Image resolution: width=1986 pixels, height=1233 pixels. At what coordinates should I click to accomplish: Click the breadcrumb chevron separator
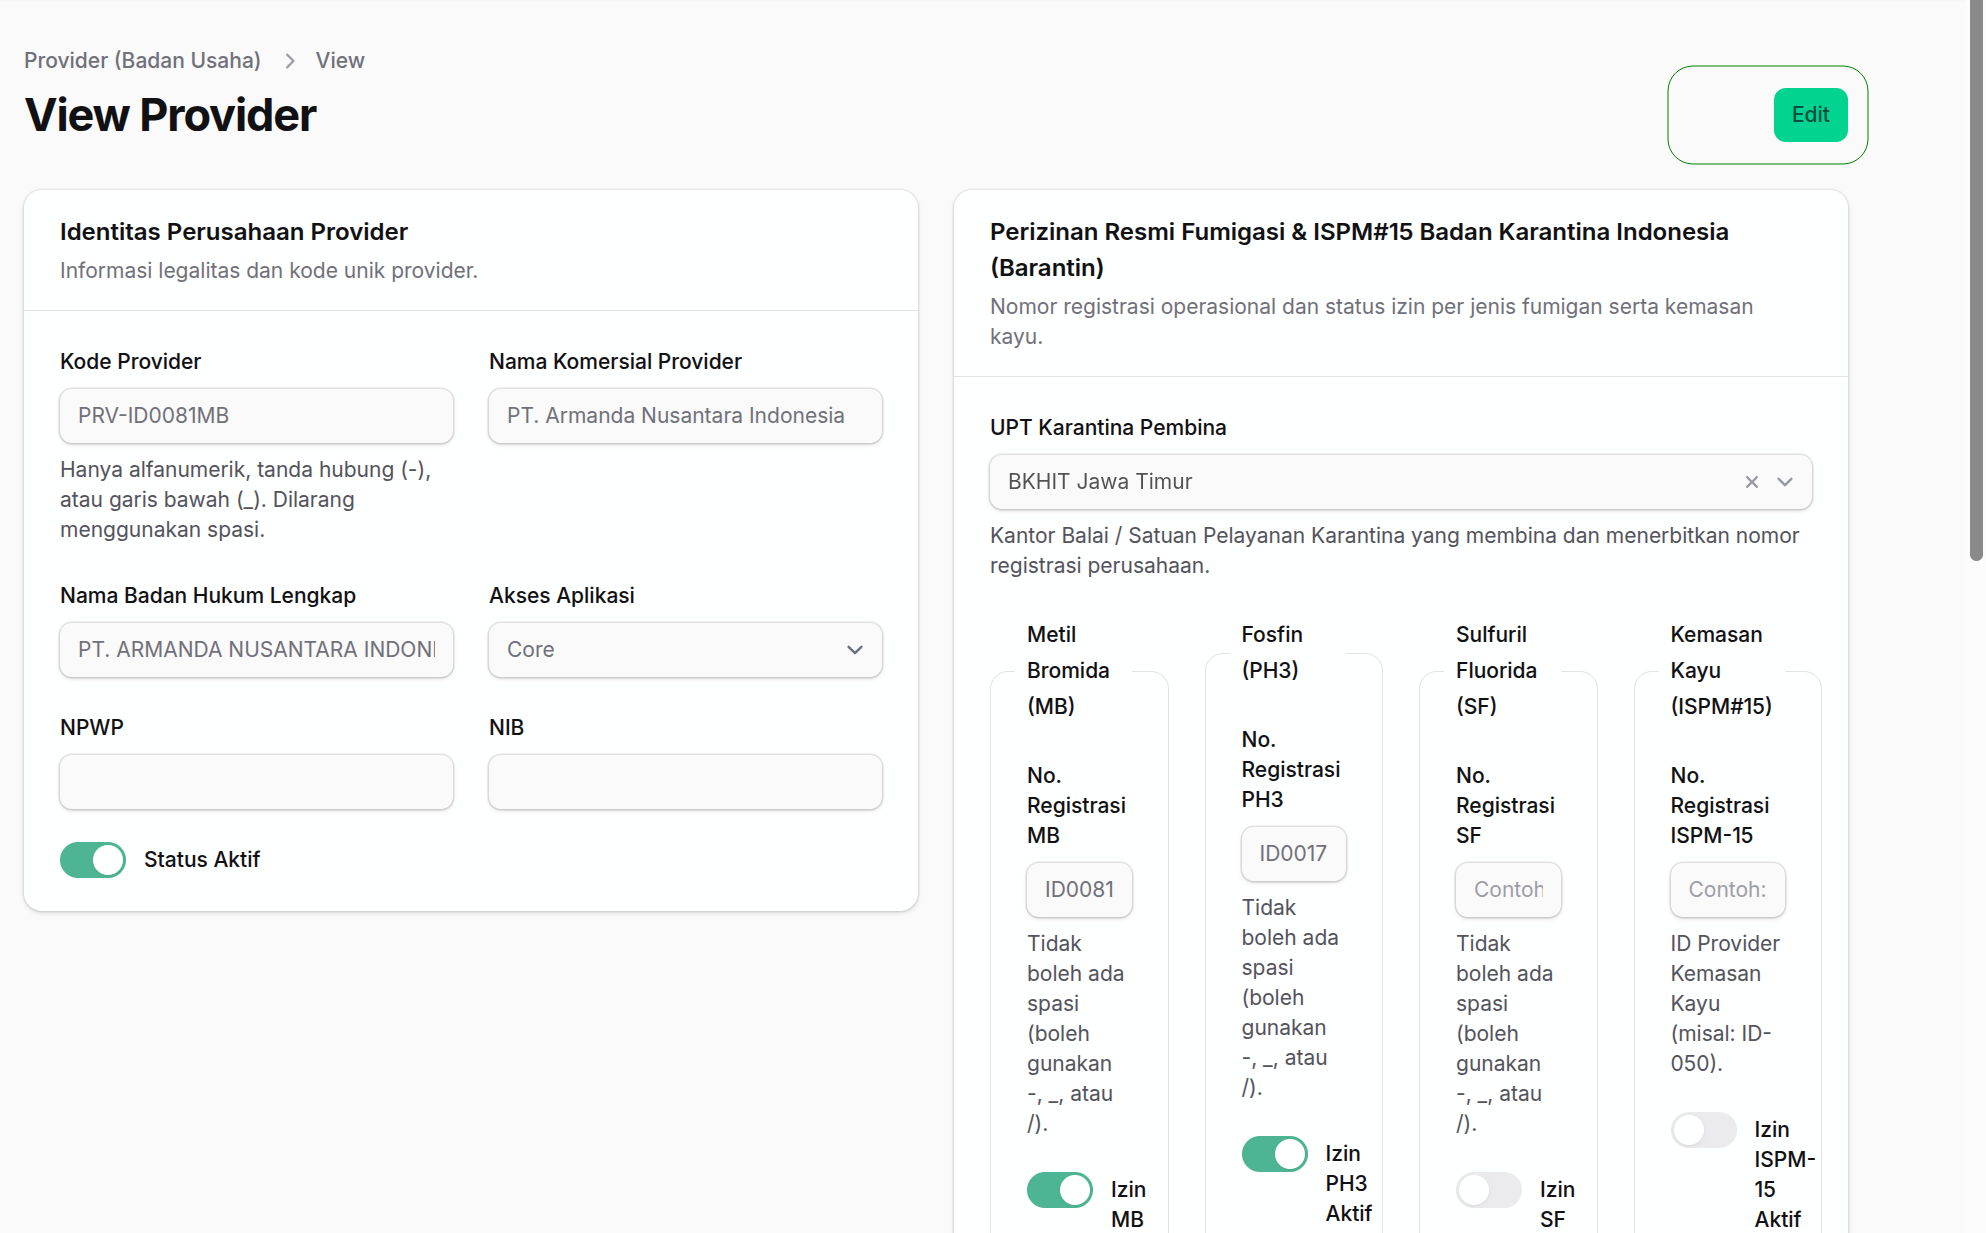(289, 61)
